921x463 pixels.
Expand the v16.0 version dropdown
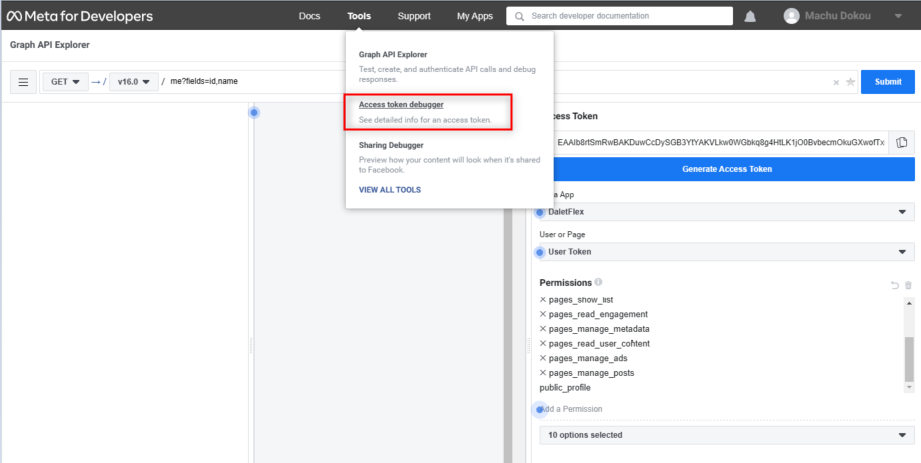(134, 82)
